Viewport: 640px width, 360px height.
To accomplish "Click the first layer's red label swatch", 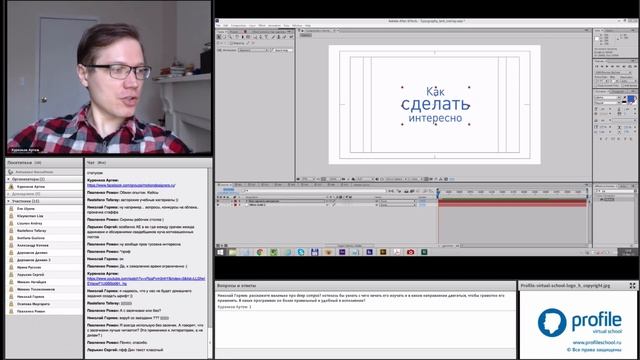I will [236, 201].
